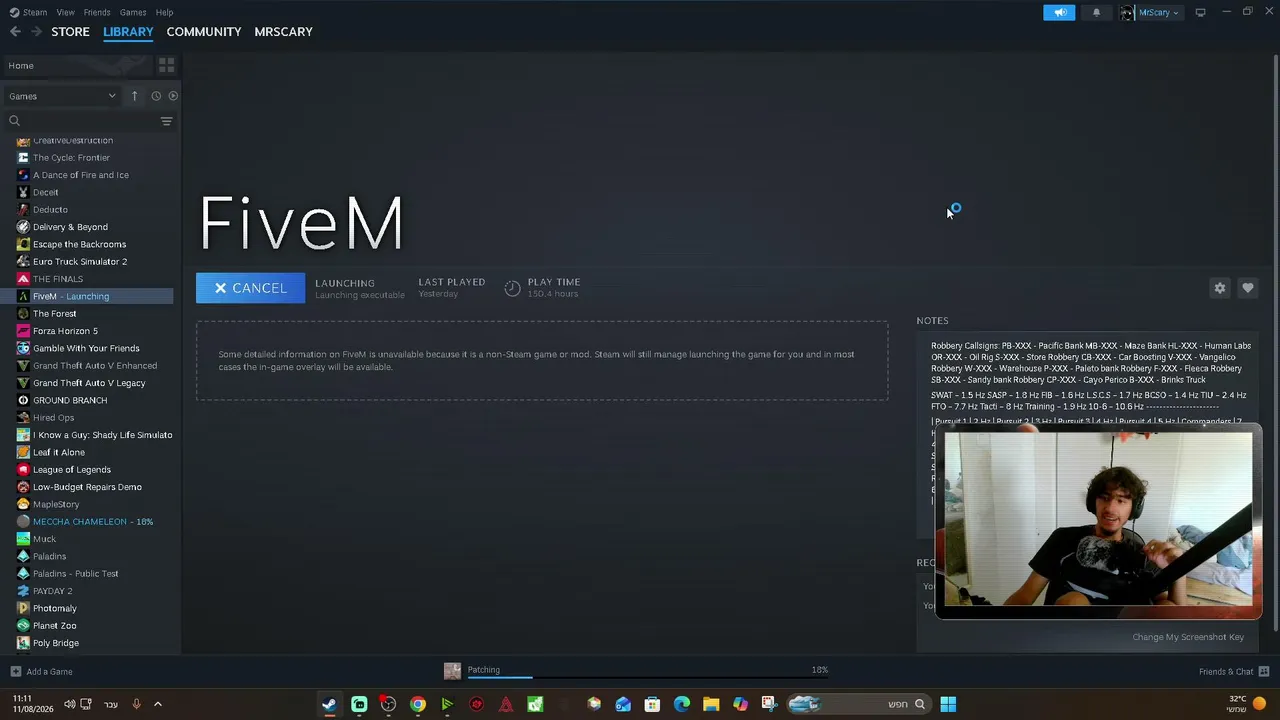Open File Explorer from taskbar

711,704
